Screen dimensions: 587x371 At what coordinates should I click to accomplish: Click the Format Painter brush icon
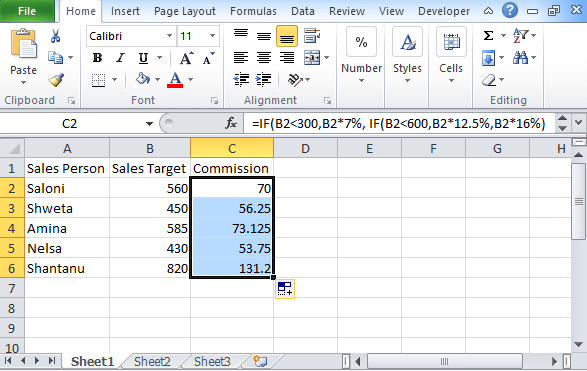pos(56,80)
